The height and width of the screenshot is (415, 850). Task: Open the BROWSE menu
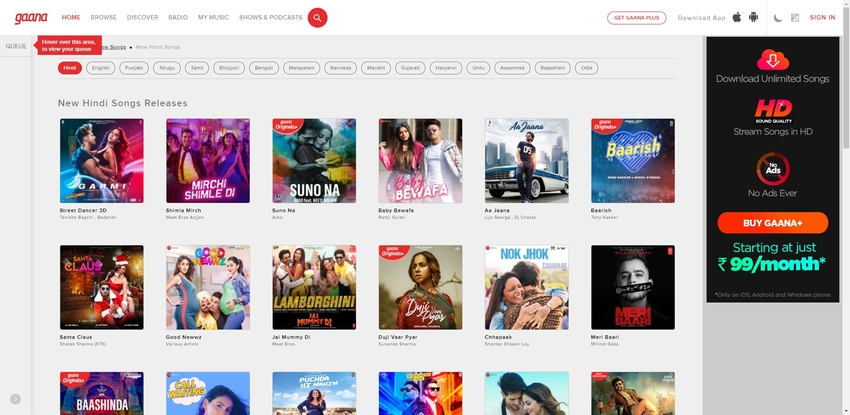coord(104,17)
